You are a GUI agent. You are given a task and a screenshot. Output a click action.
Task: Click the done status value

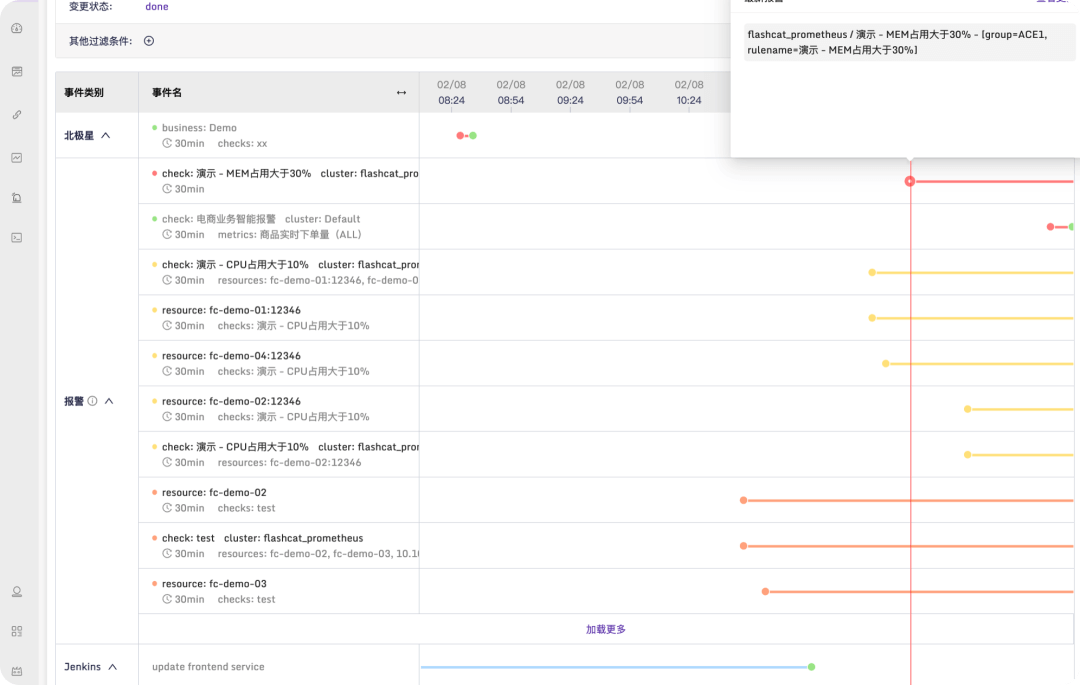[x=156, y=6]
